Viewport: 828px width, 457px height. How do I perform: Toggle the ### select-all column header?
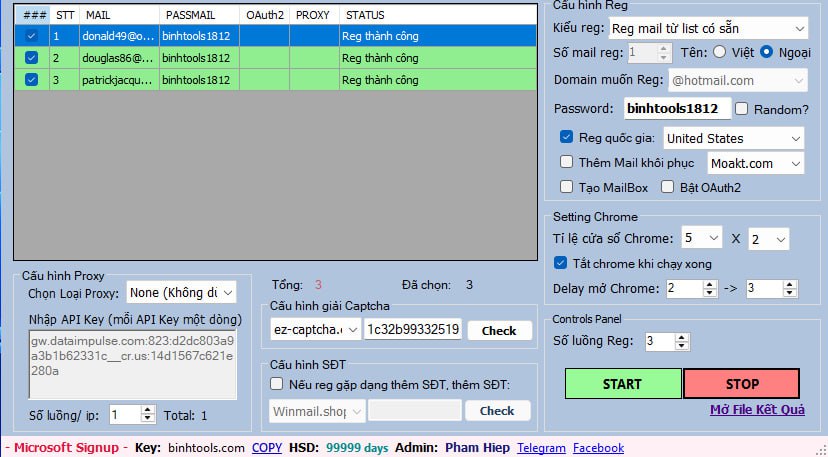pyautogui.click(x=34, y=15)
